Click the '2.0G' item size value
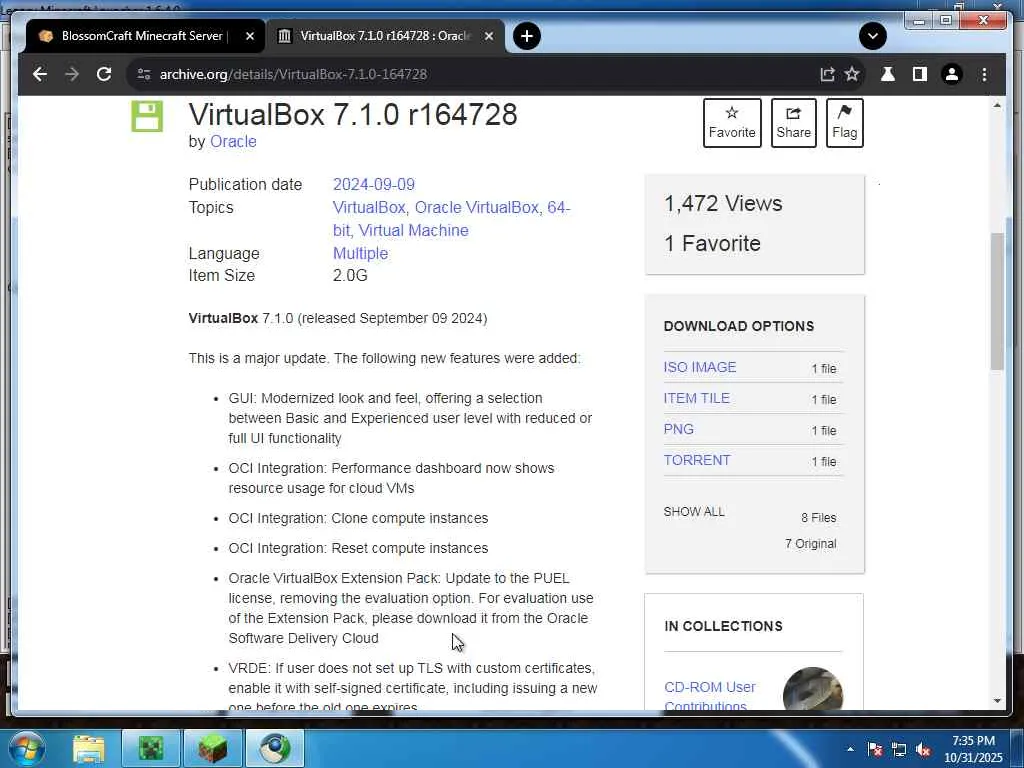Viewport: 1024px width, 768px height. click(350, 276)
